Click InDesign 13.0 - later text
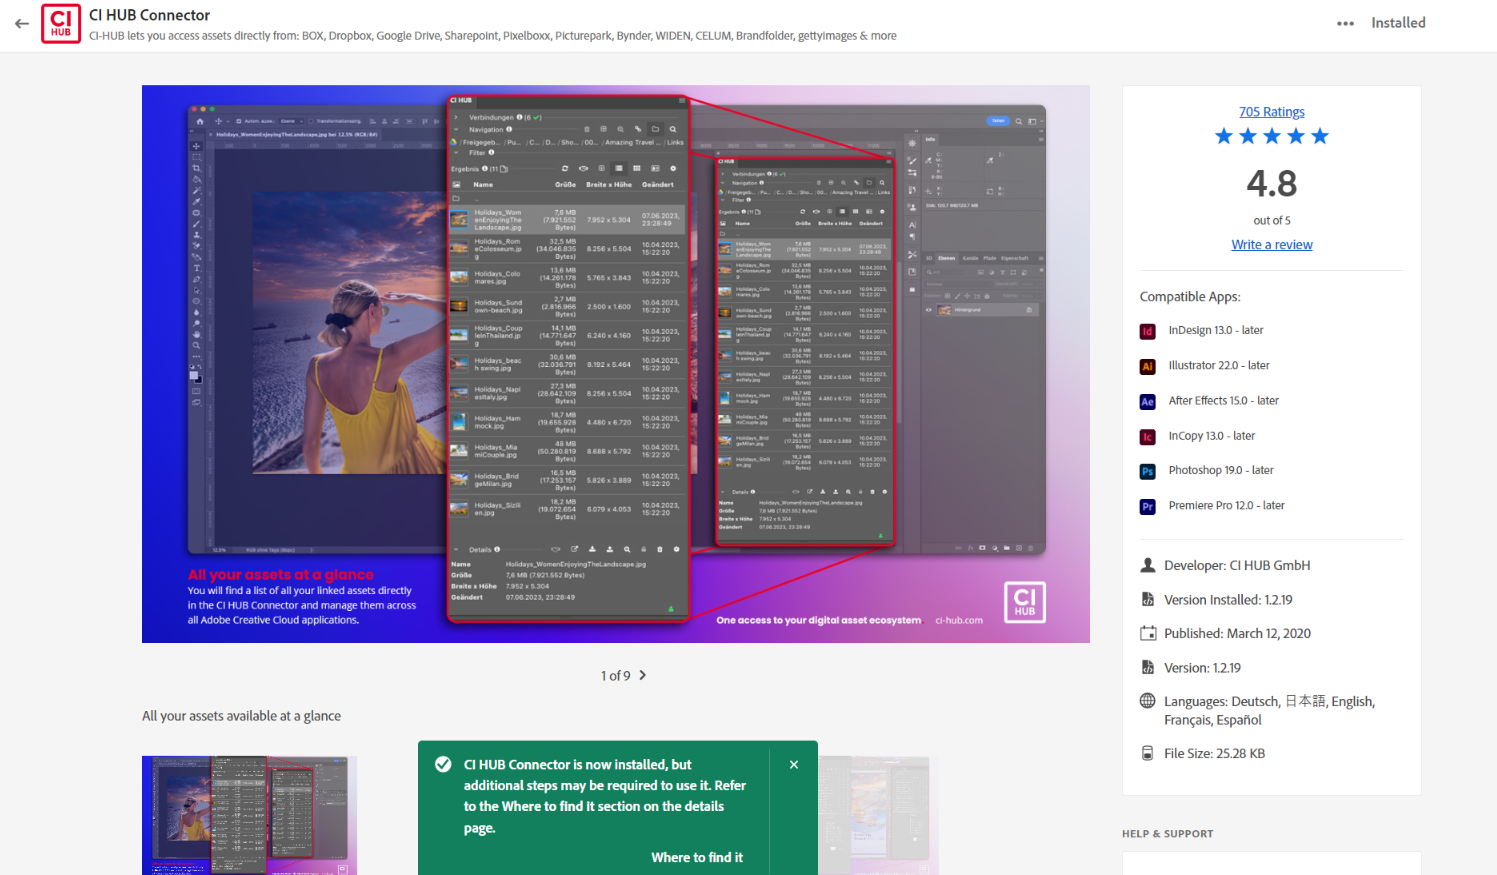The height and width of the screenshot is (875, 1497). click(1216, 330)
